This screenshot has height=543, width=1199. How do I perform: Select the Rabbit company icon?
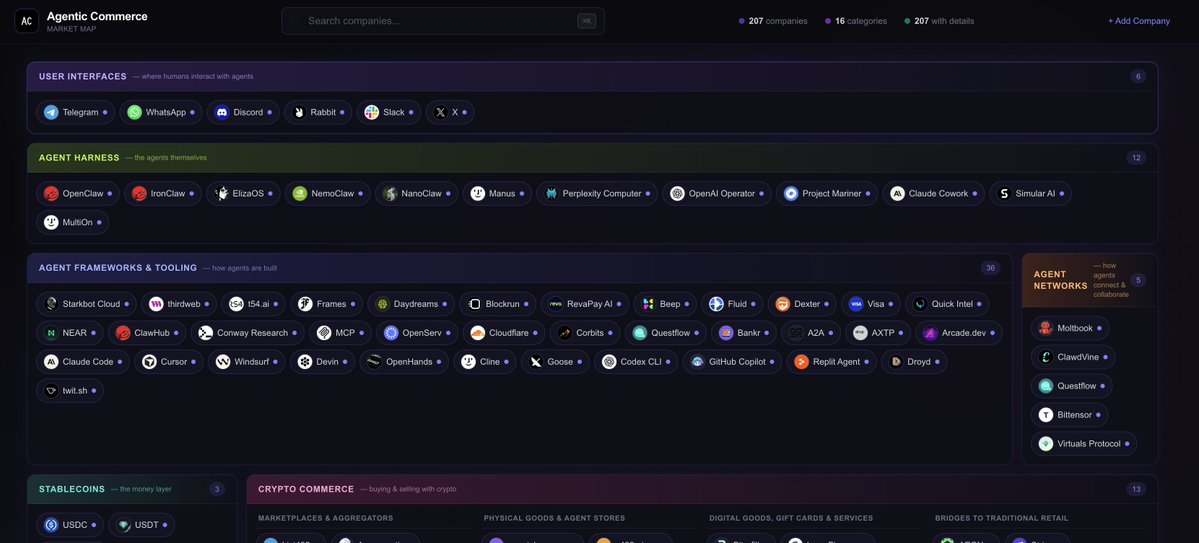pos(299,112)
